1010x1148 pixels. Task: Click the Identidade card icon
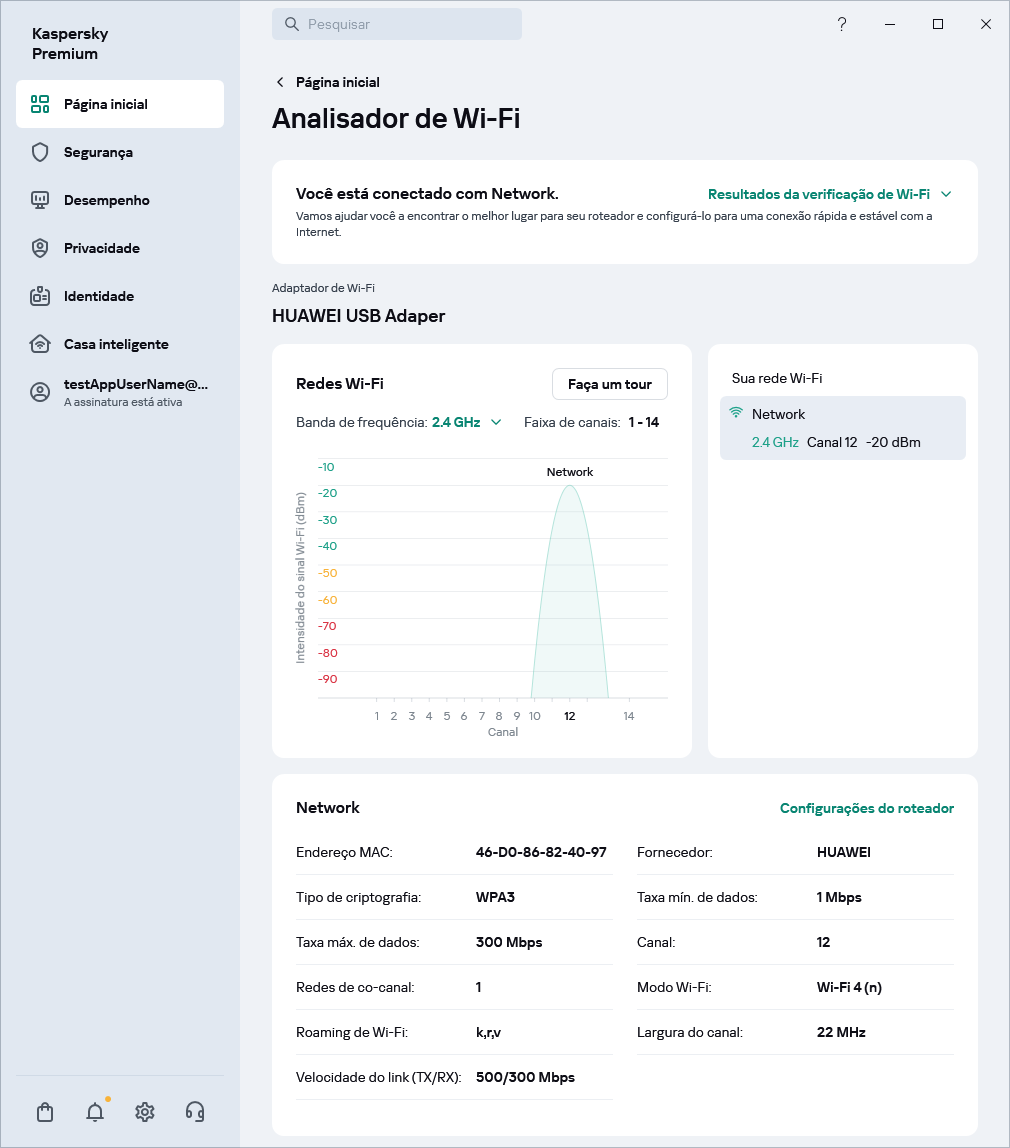click(40, 296)
